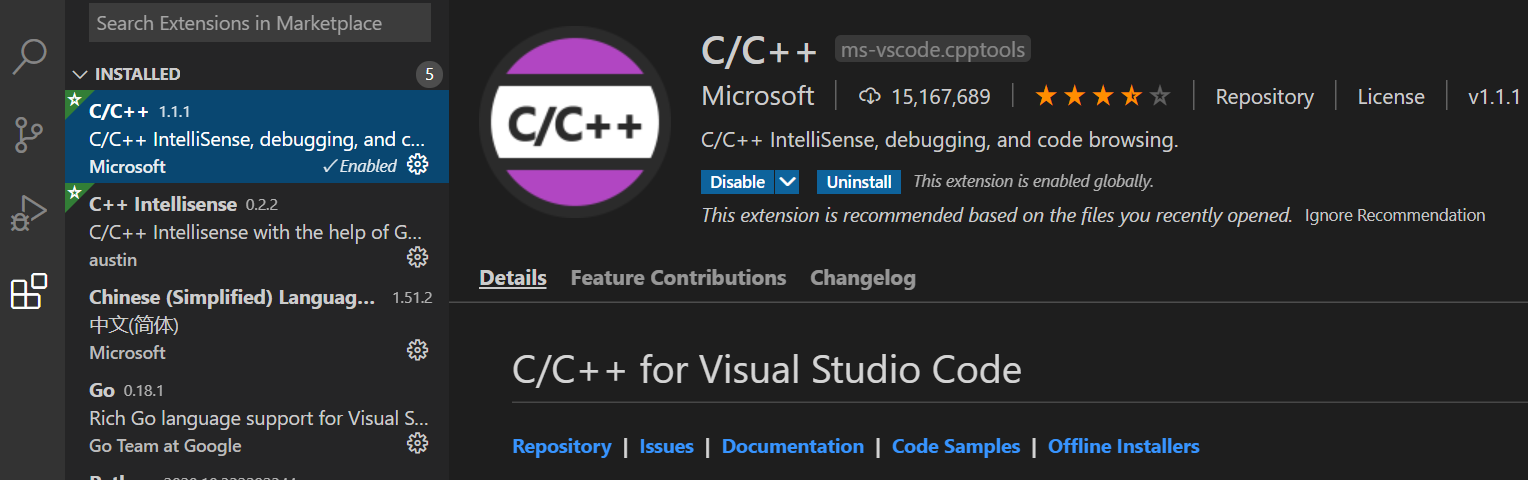Screen dimensions: 1528x480
Task: Open the Offline Installers link
Action: 1123,446
